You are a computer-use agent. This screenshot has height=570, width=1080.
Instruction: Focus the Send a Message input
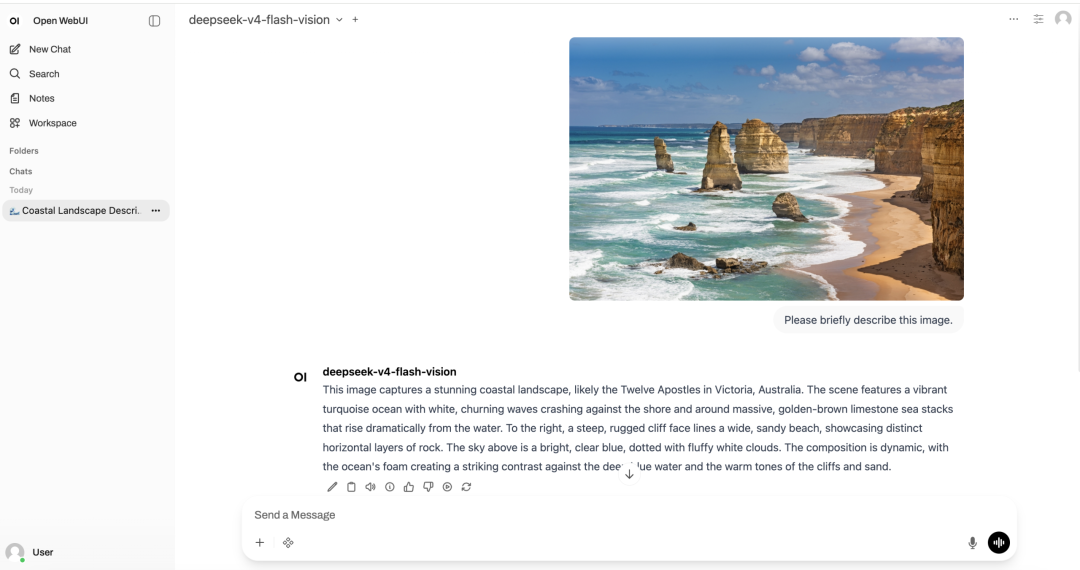coord(630,515)
